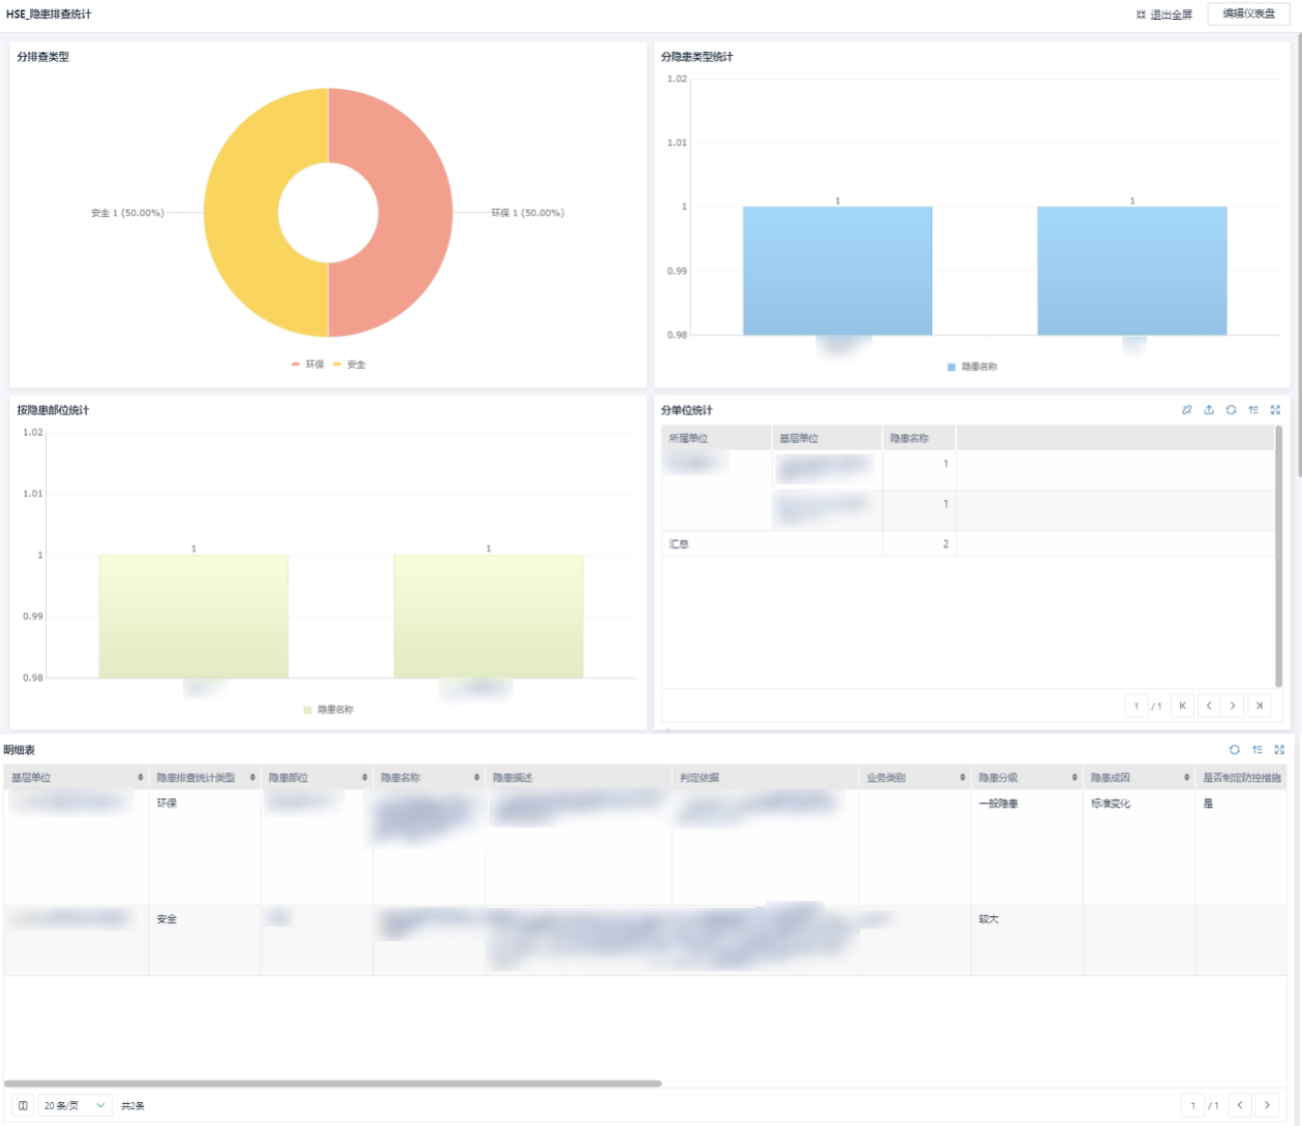Sort by 业务类别 column arrows

pyautogui.click(x=962, y=778)
